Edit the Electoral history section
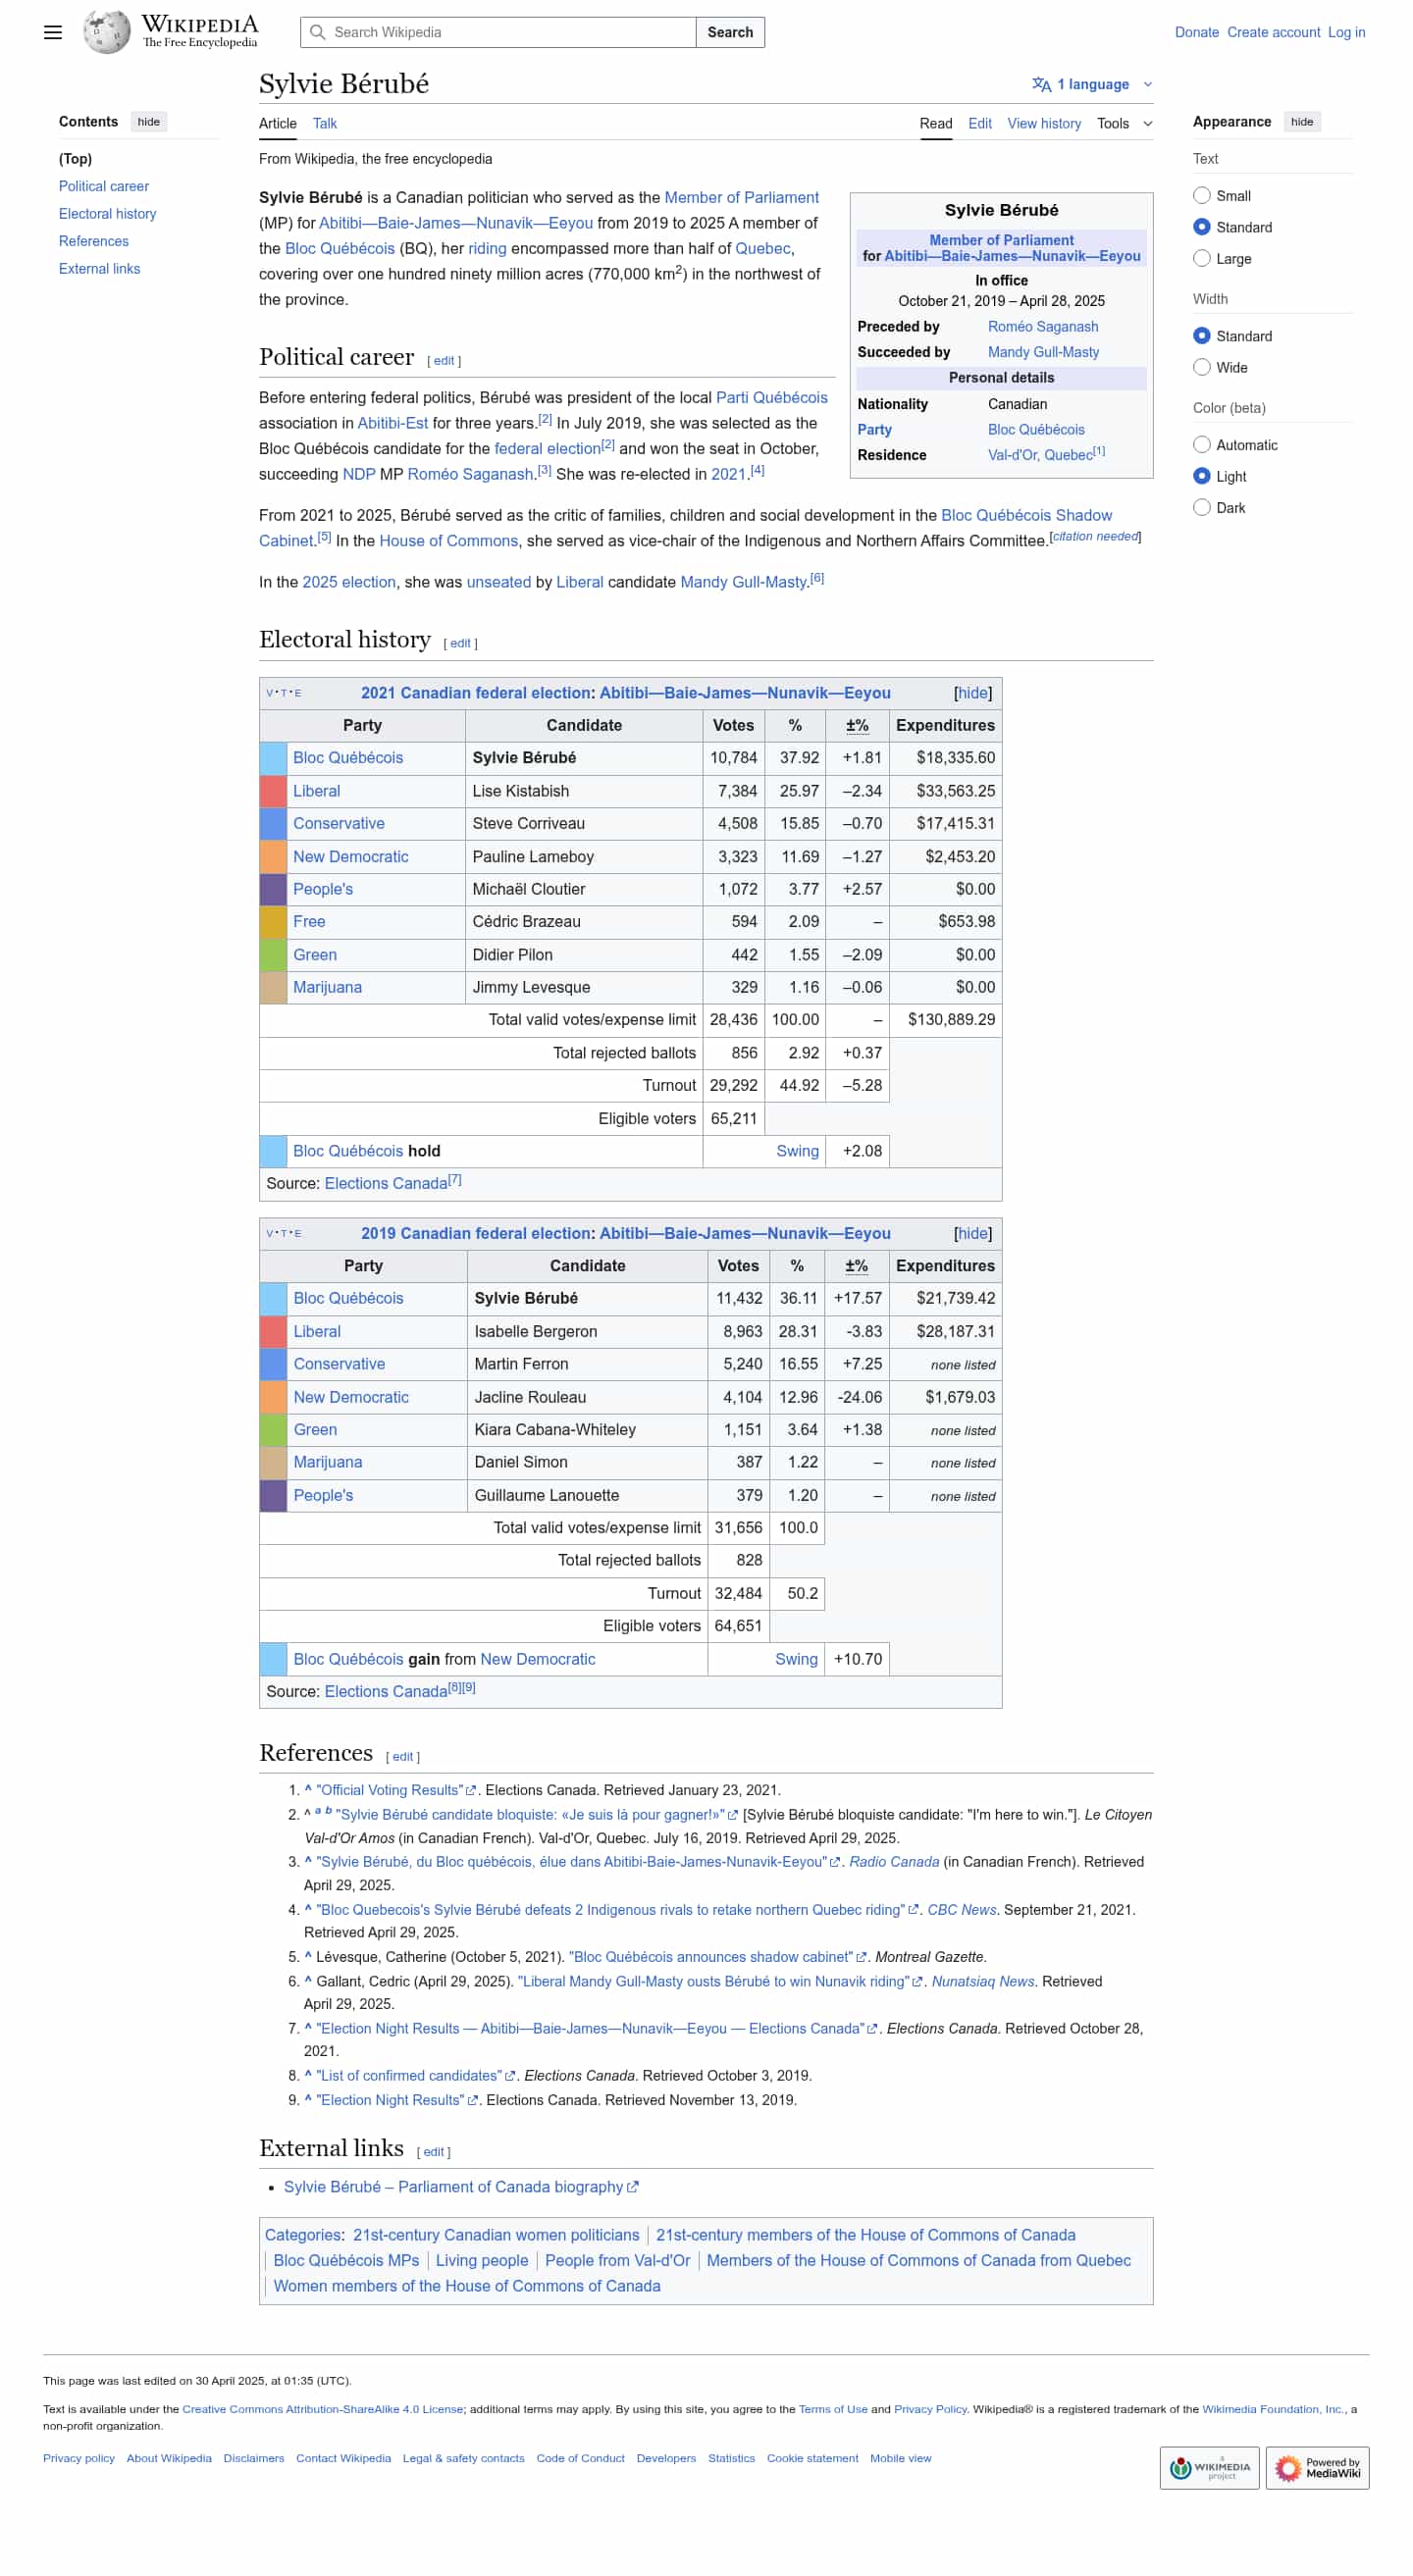Viewport: 1413px width, 2576px height. (x=460, y=644)
